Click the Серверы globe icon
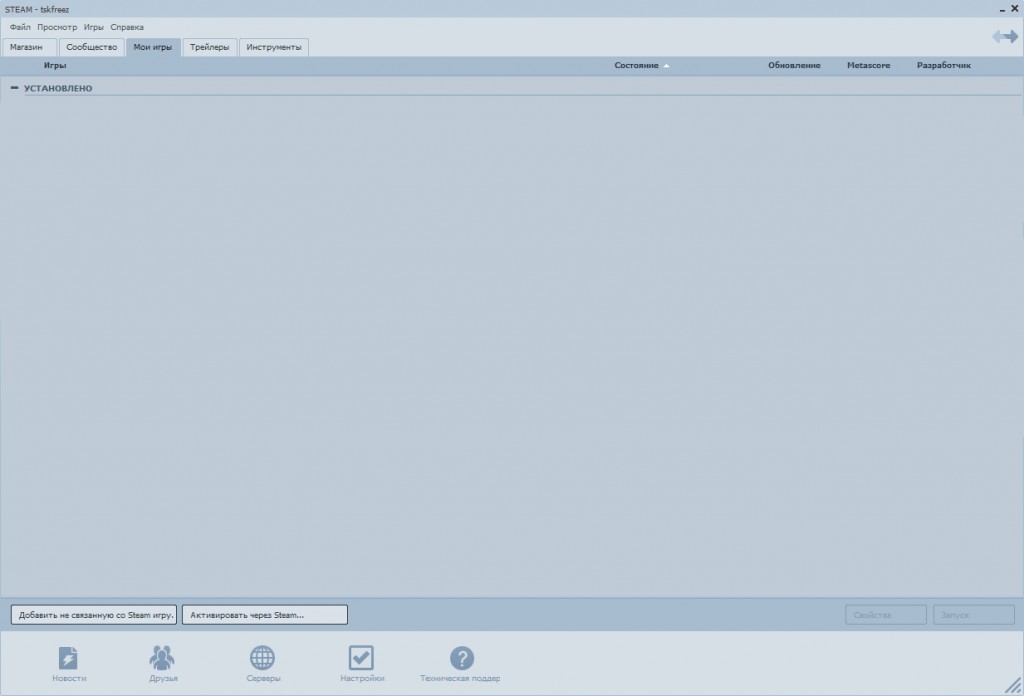This screenshot has width=1024, height=696. coord(263,658)
